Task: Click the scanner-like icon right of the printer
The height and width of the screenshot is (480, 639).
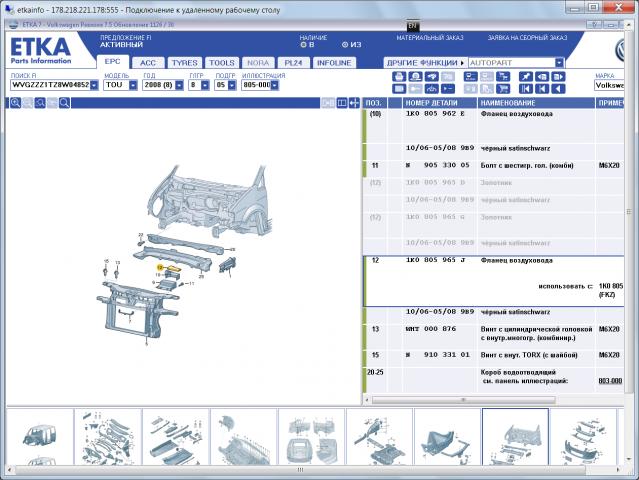Action: click(x=415, y=76)
